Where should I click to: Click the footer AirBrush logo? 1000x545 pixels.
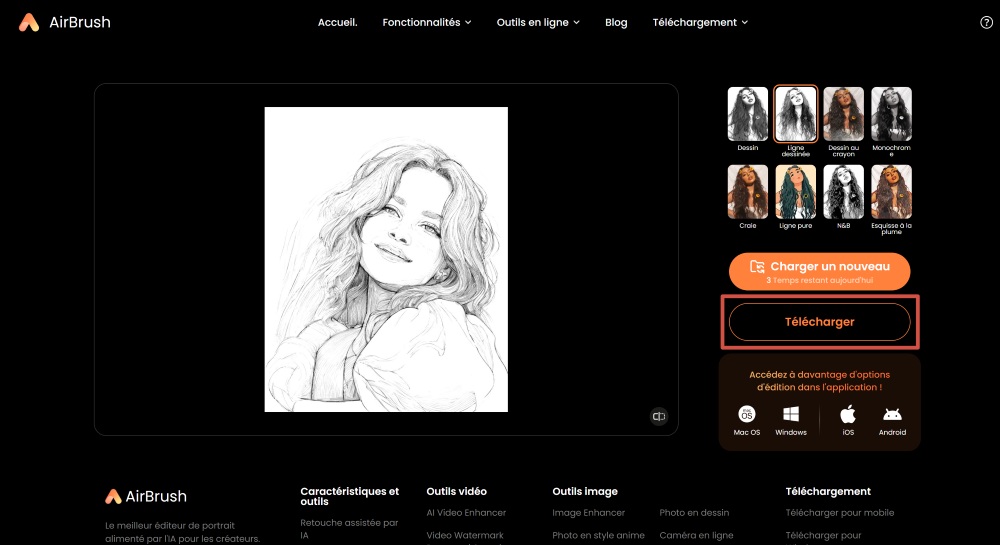point(146,496)
